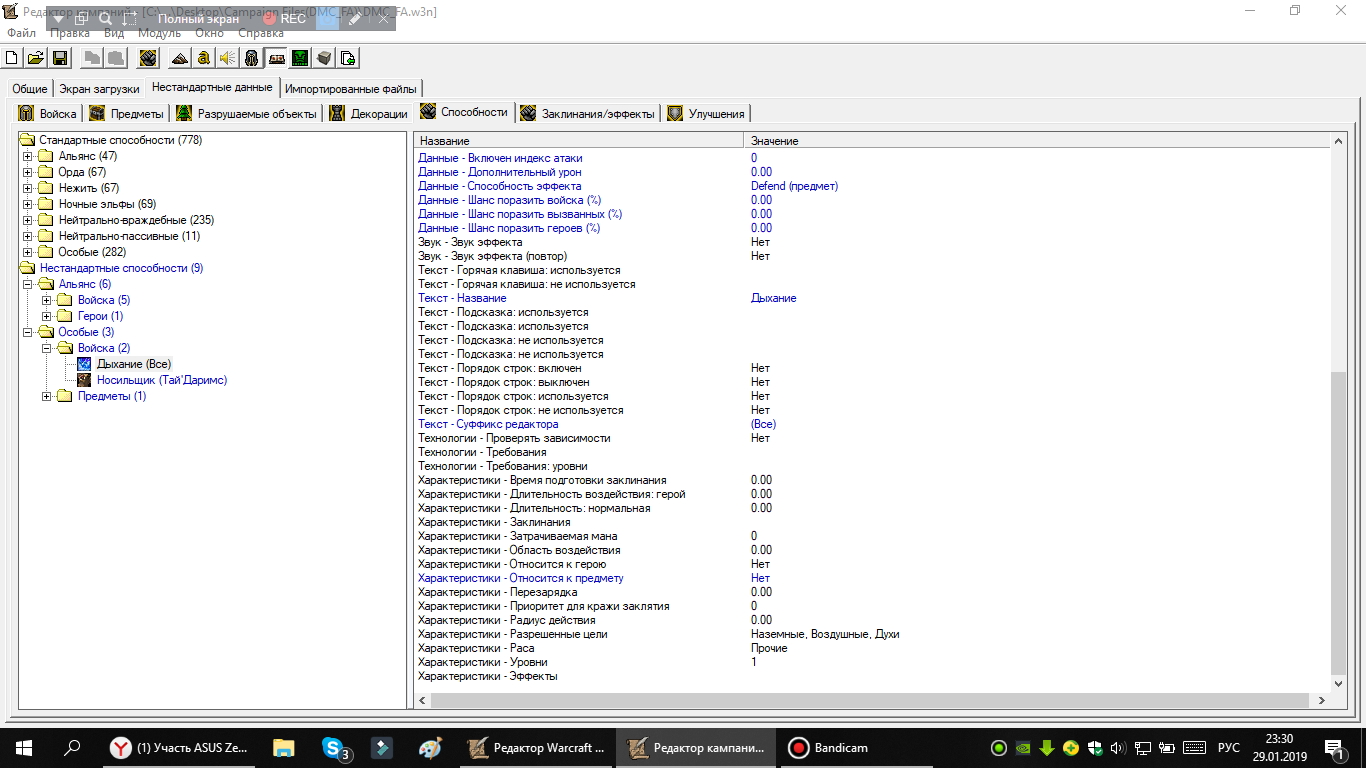The height and width of the screenshot is (768, 1366).
Task: Select the Стандартные способности (778) root folder
Action: click(120, 140)
